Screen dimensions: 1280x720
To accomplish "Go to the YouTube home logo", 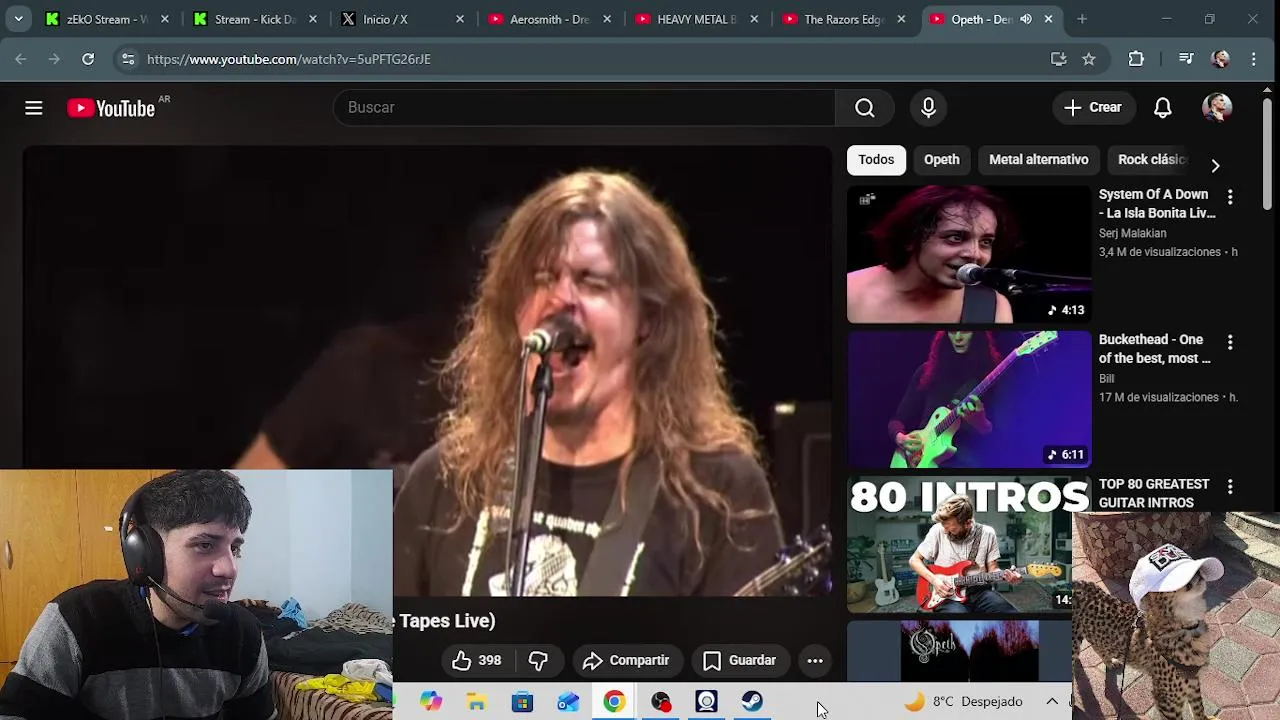I will (111, 108).
